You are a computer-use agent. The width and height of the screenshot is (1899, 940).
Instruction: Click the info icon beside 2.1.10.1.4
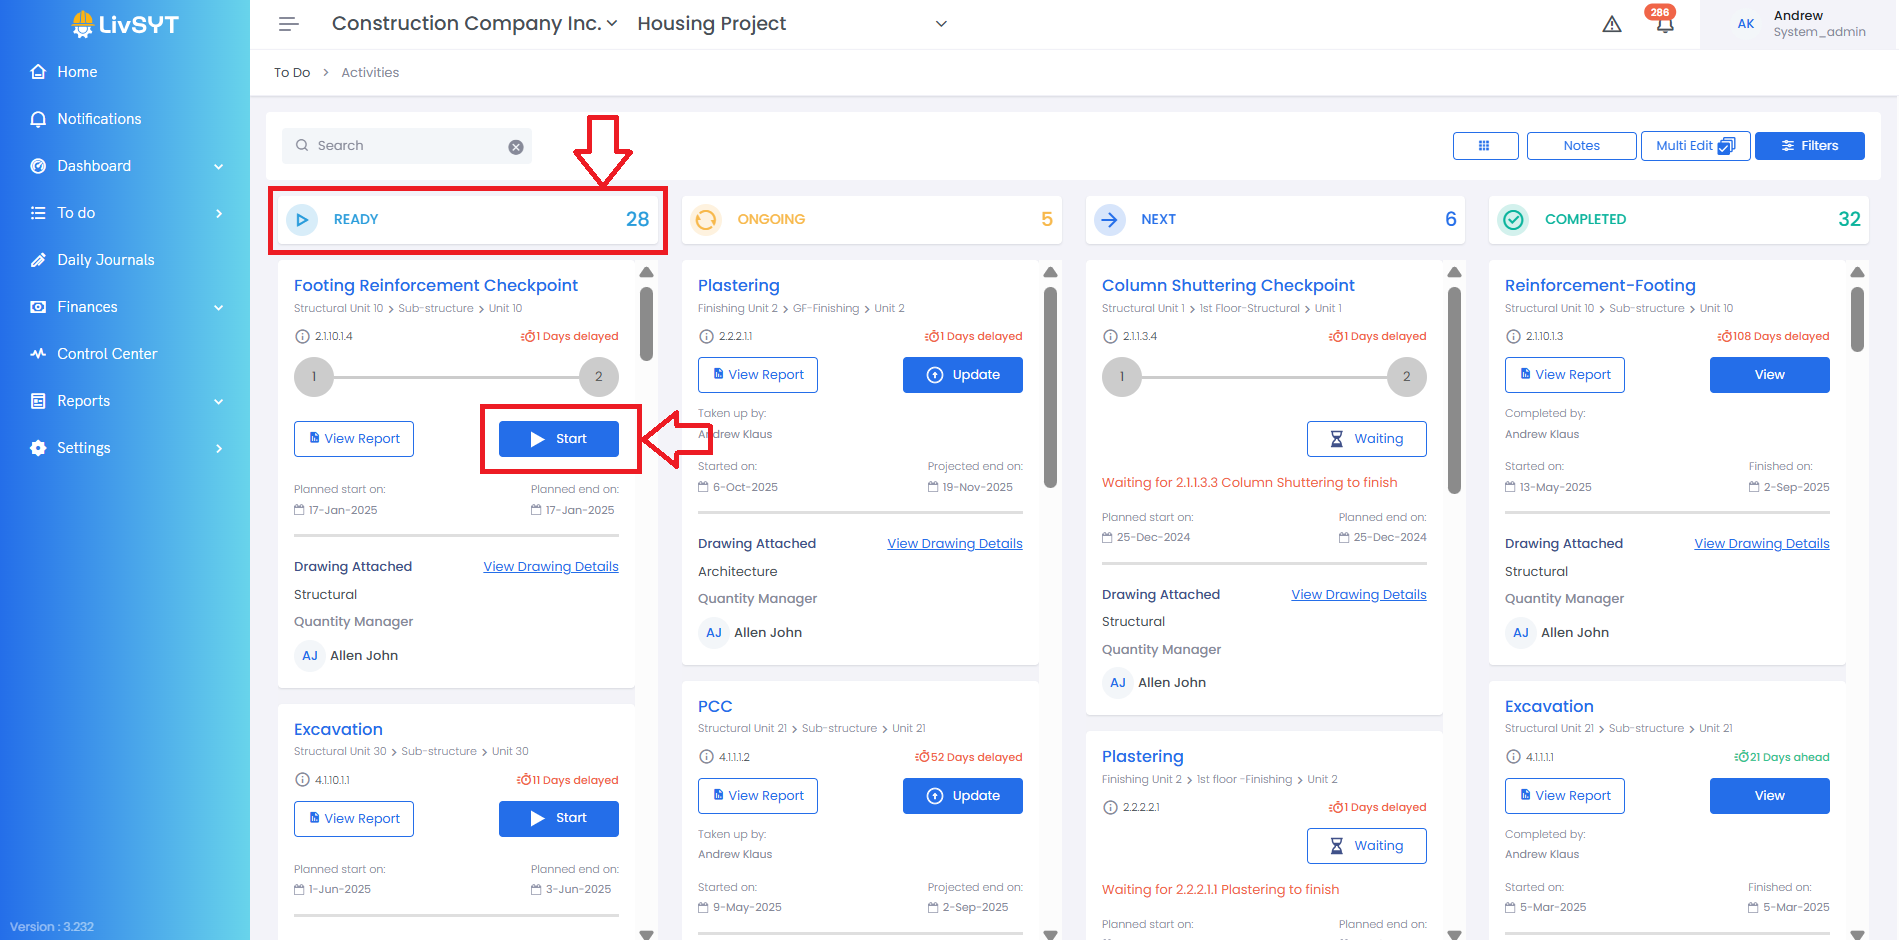click(x=302, y=337)
